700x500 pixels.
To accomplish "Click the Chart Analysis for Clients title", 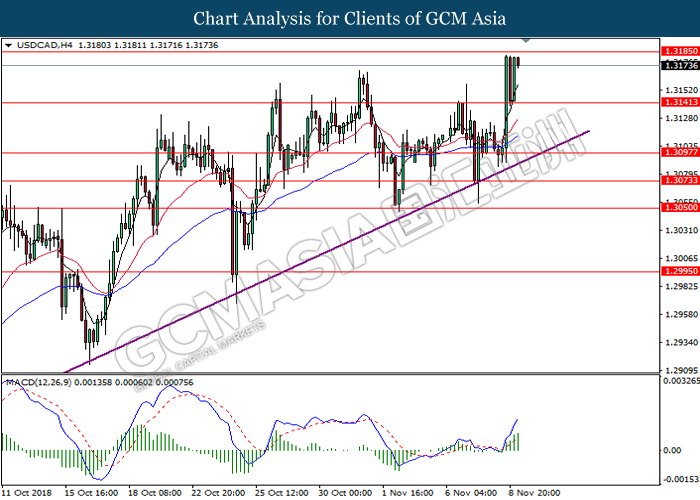I will point(350,18).
